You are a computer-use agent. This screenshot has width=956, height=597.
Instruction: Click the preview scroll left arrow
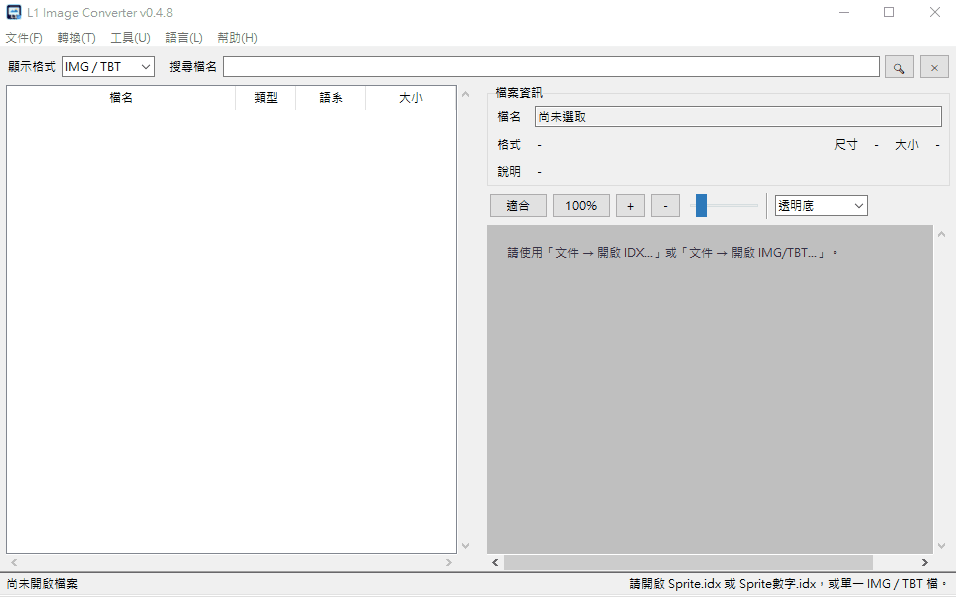coord(495,562)
